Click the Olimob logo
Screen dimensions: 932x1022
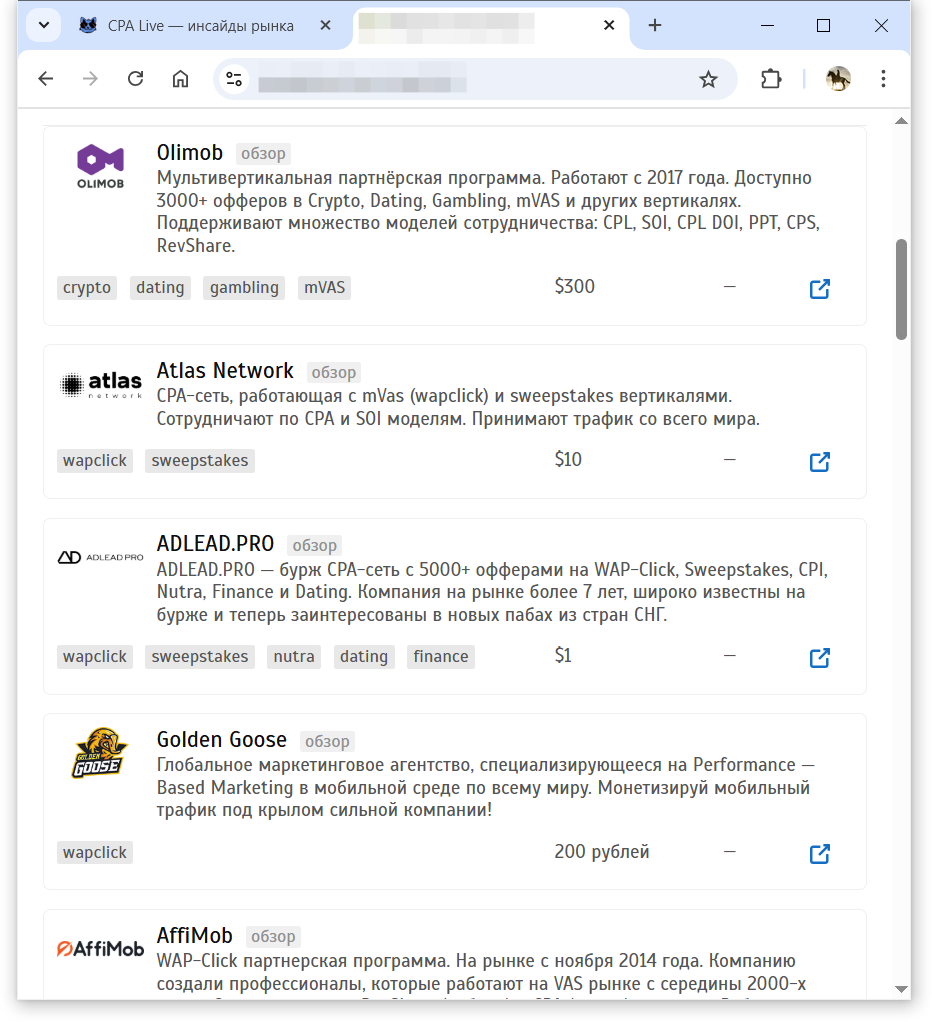pyautogui.click(x=100, y=166)
